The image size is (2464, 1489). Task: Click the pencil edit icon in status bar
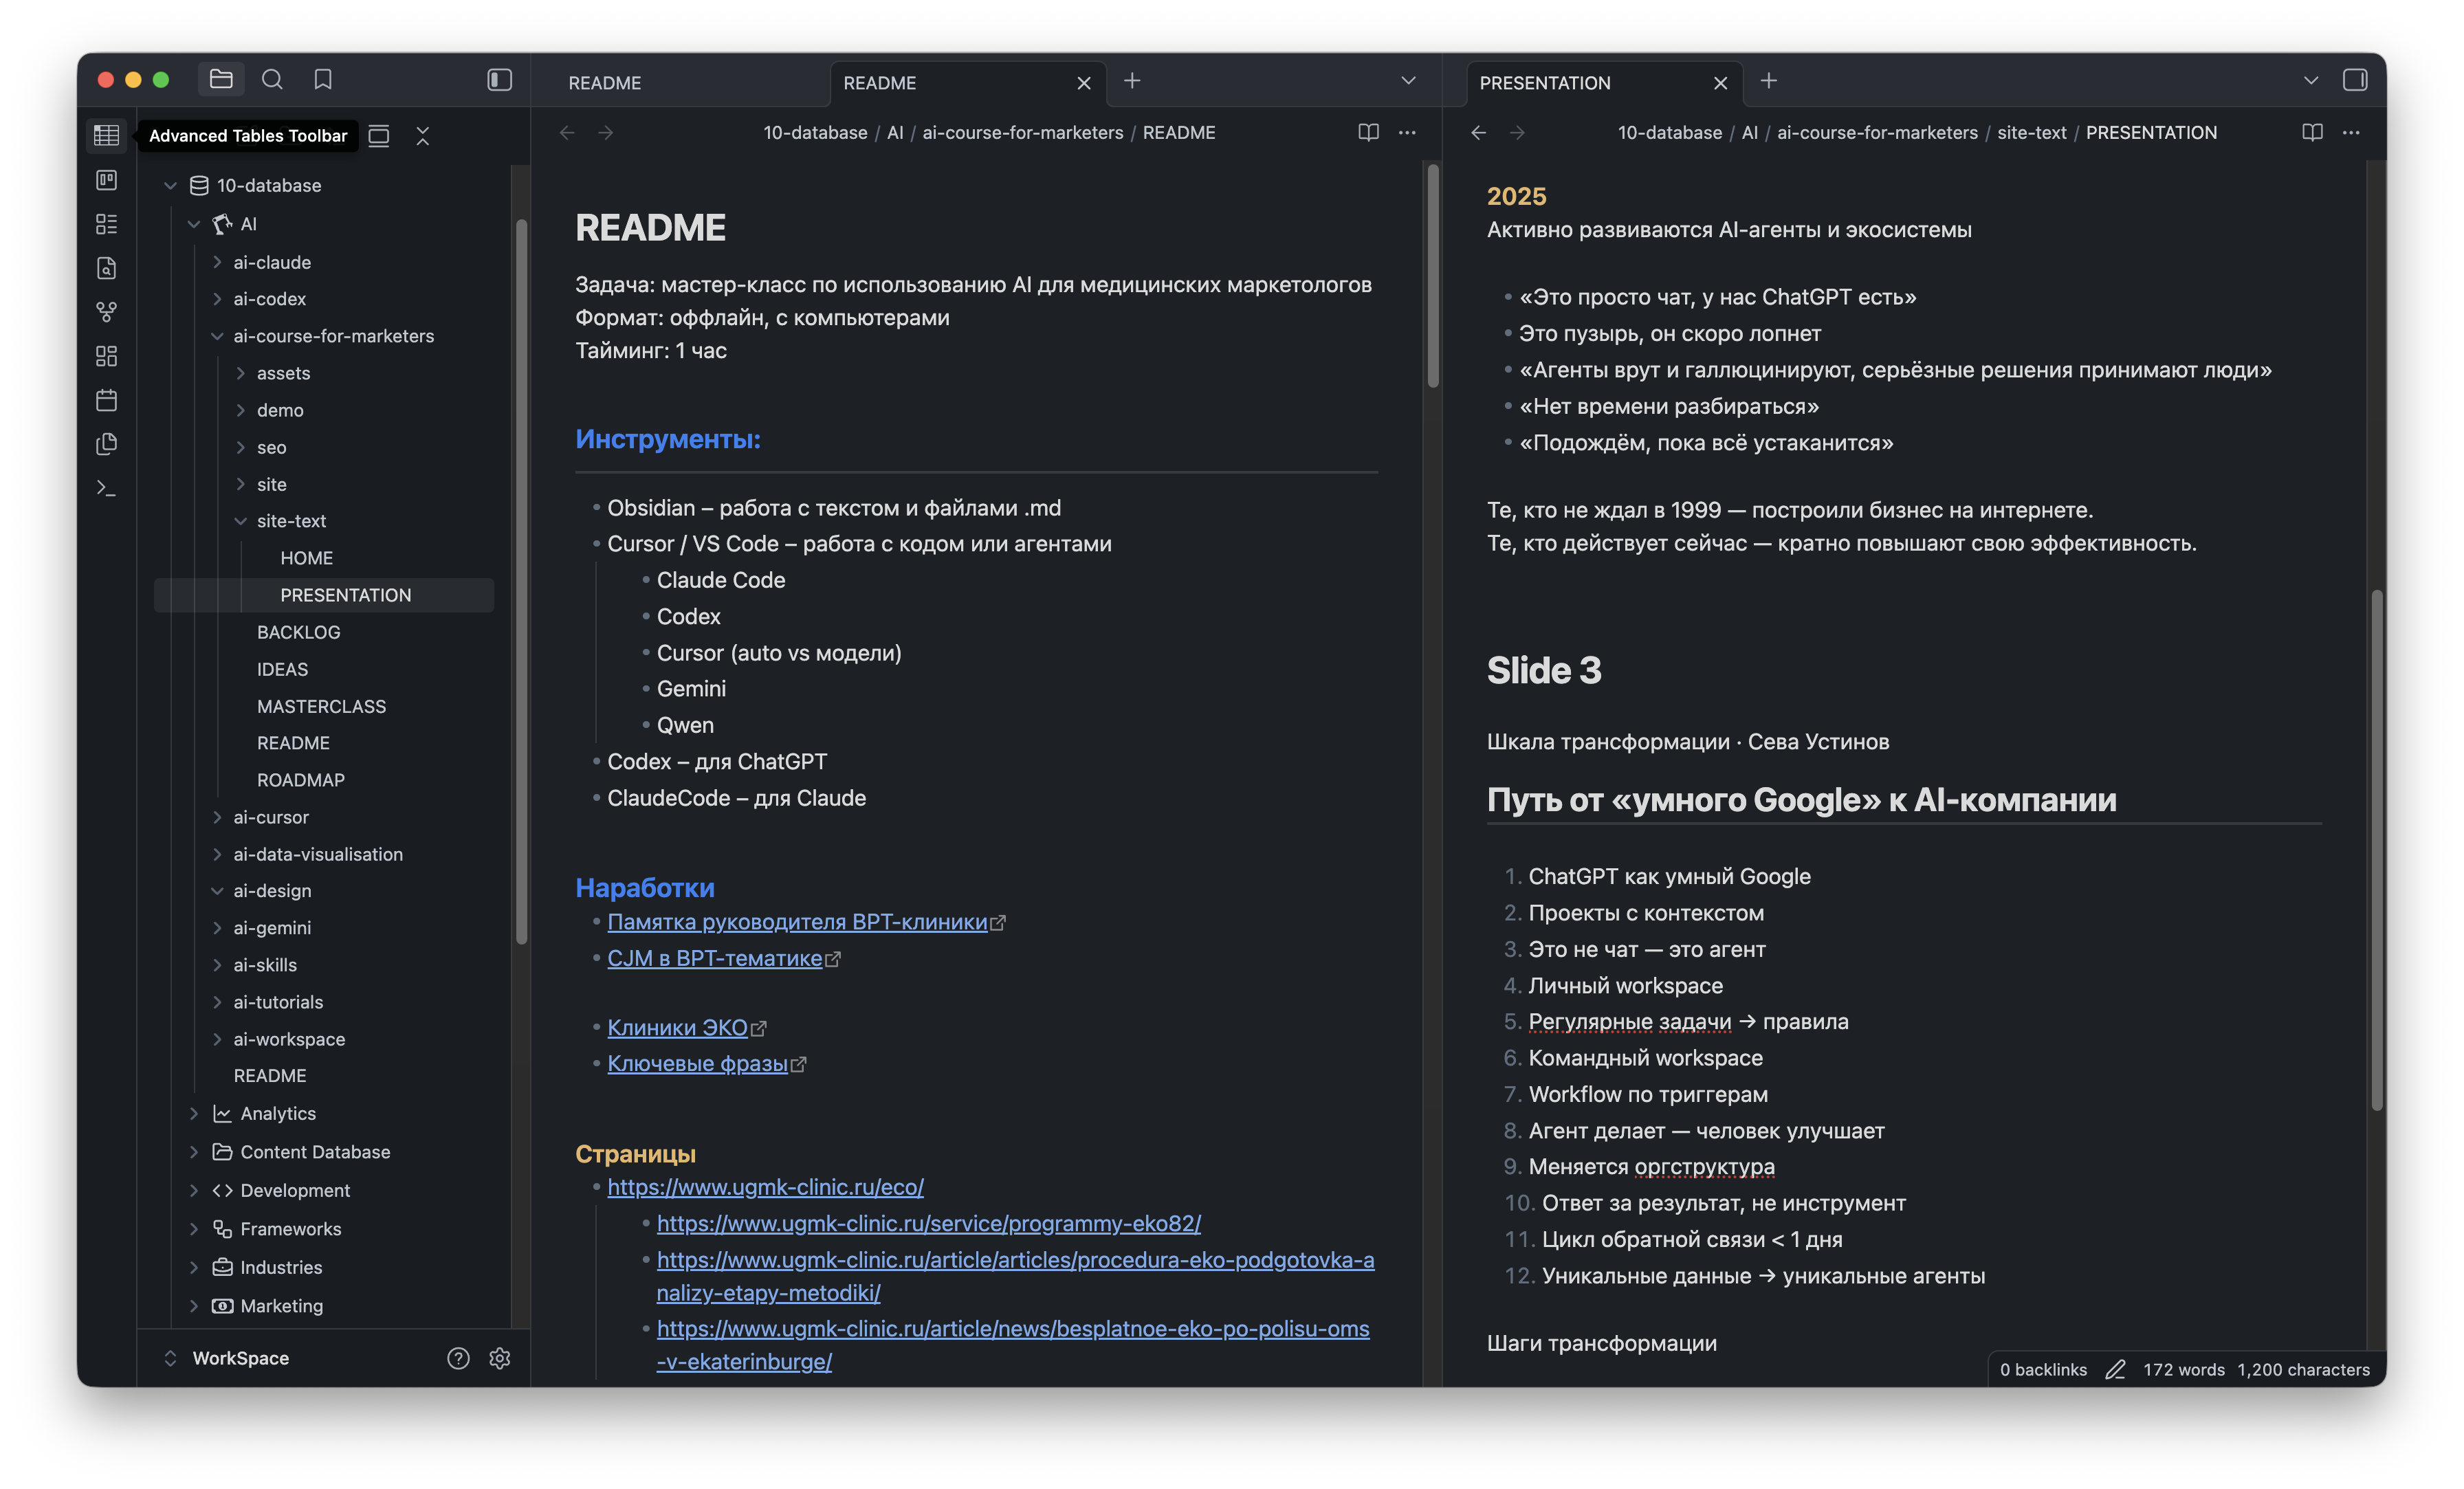point(2115,1370)
